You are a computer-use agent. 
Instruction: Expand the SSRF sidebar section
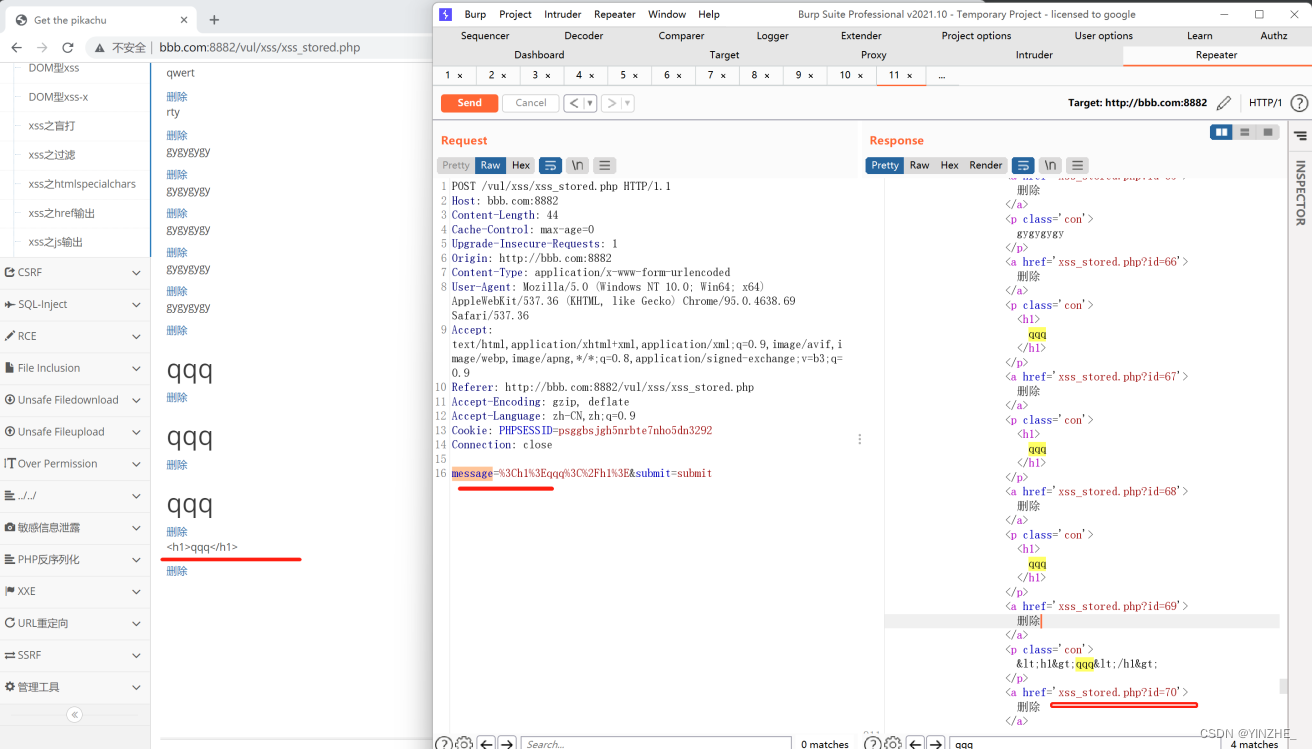pos(75,655)
